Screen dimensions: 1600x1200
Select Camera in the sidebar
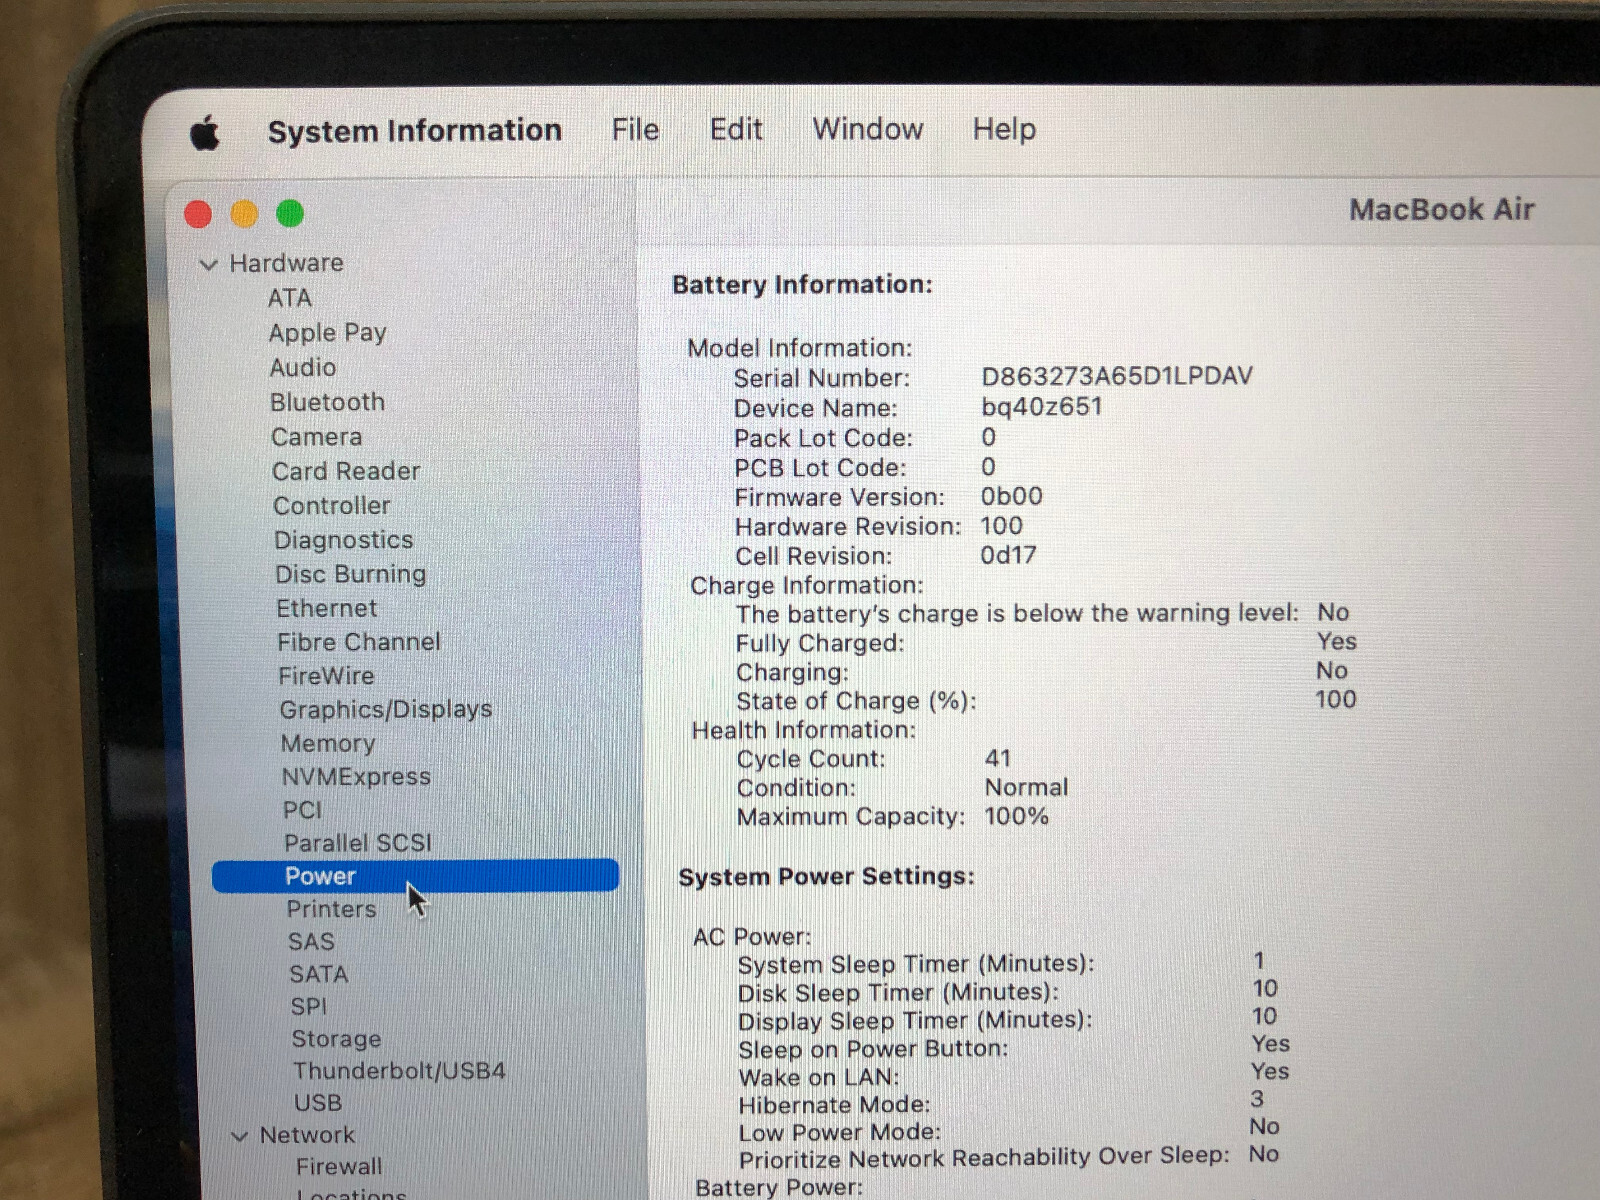click(x=316, y=437)
